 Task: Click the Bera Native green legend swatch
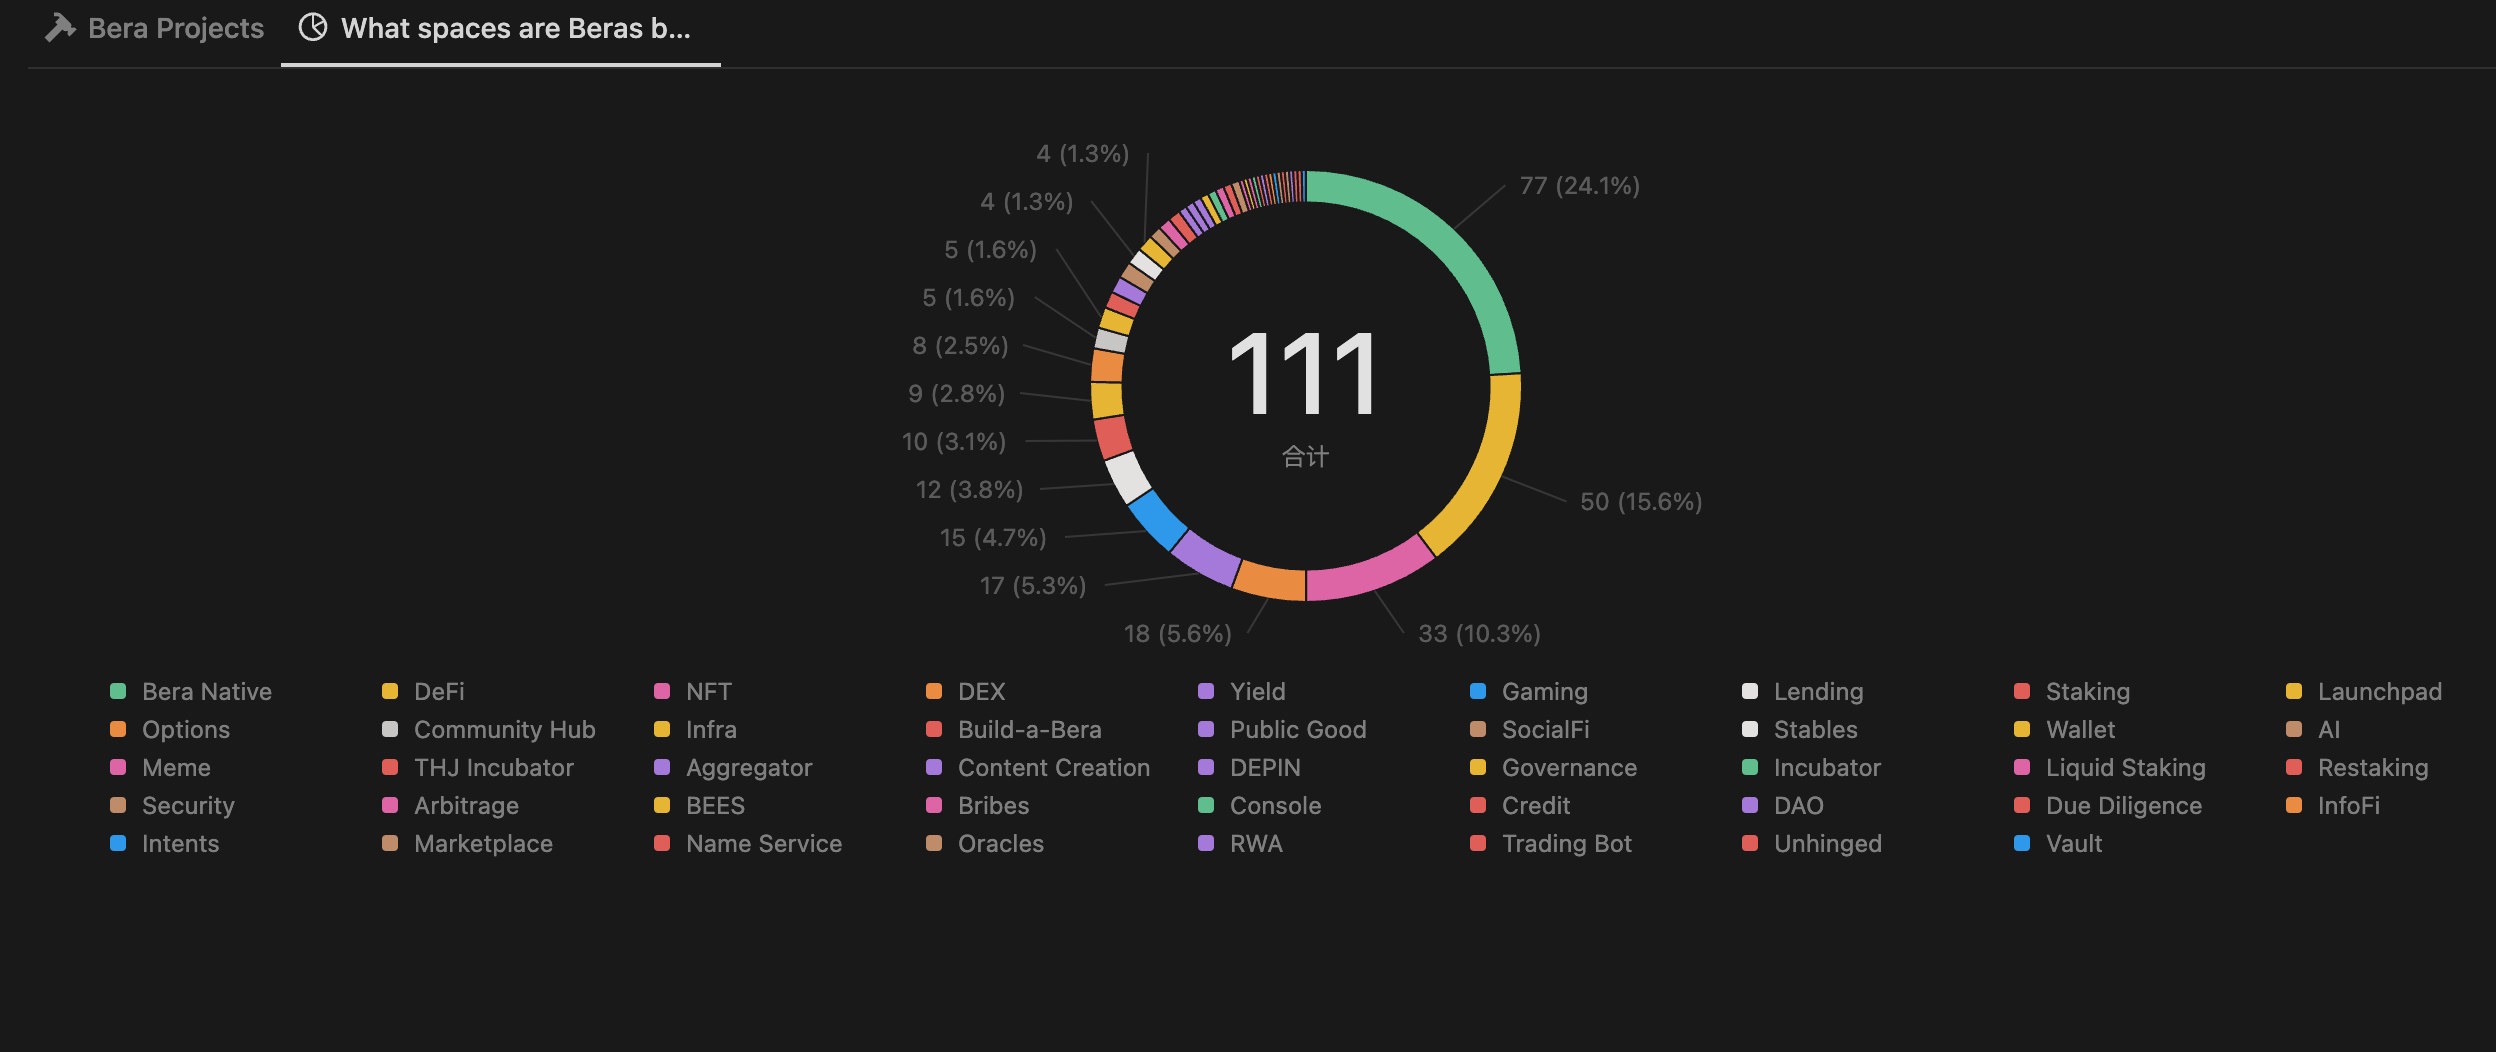pyautogui.click(x=118, y=691)
